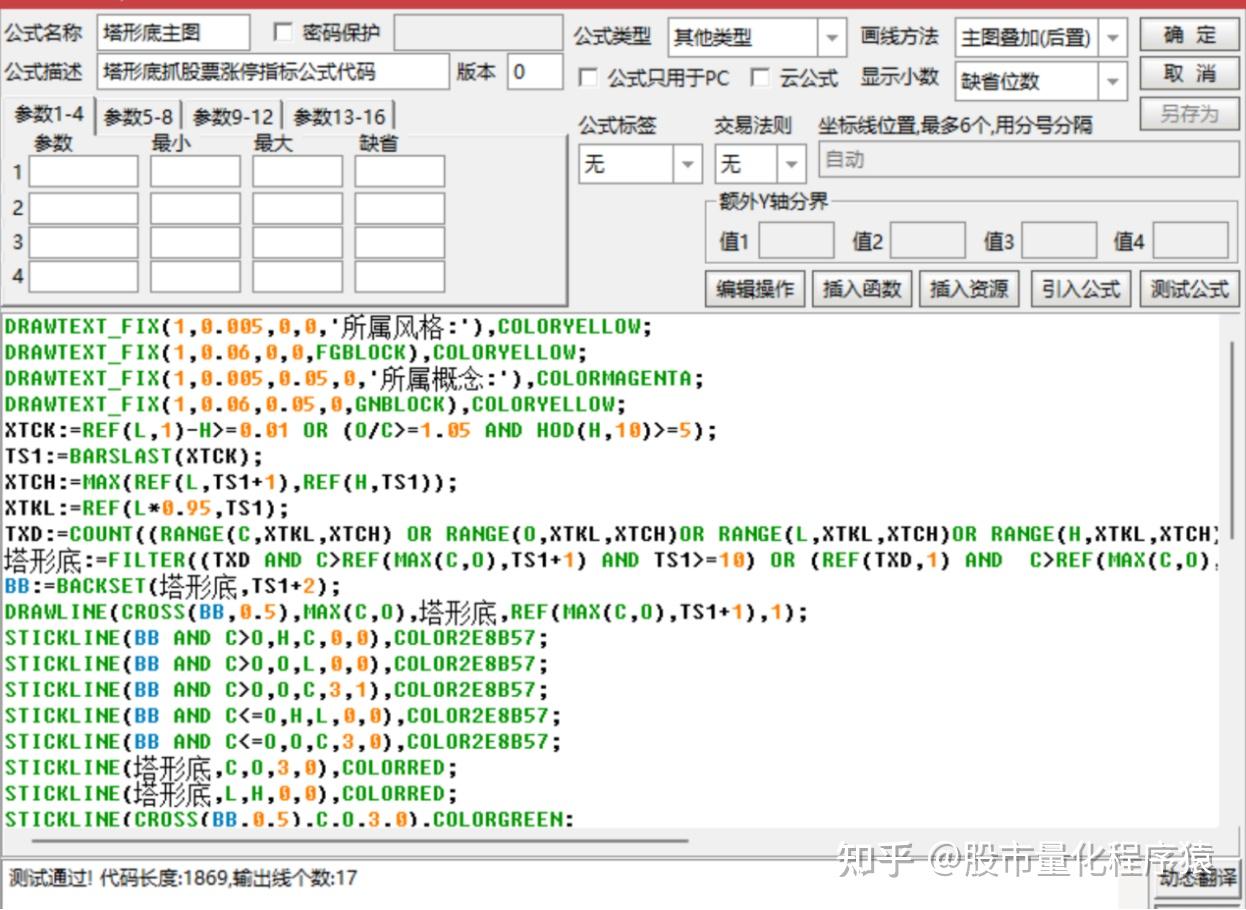Click the code line starting XTKL:=REF
The width and height of the screenshot is (1246, 910).
147,508
